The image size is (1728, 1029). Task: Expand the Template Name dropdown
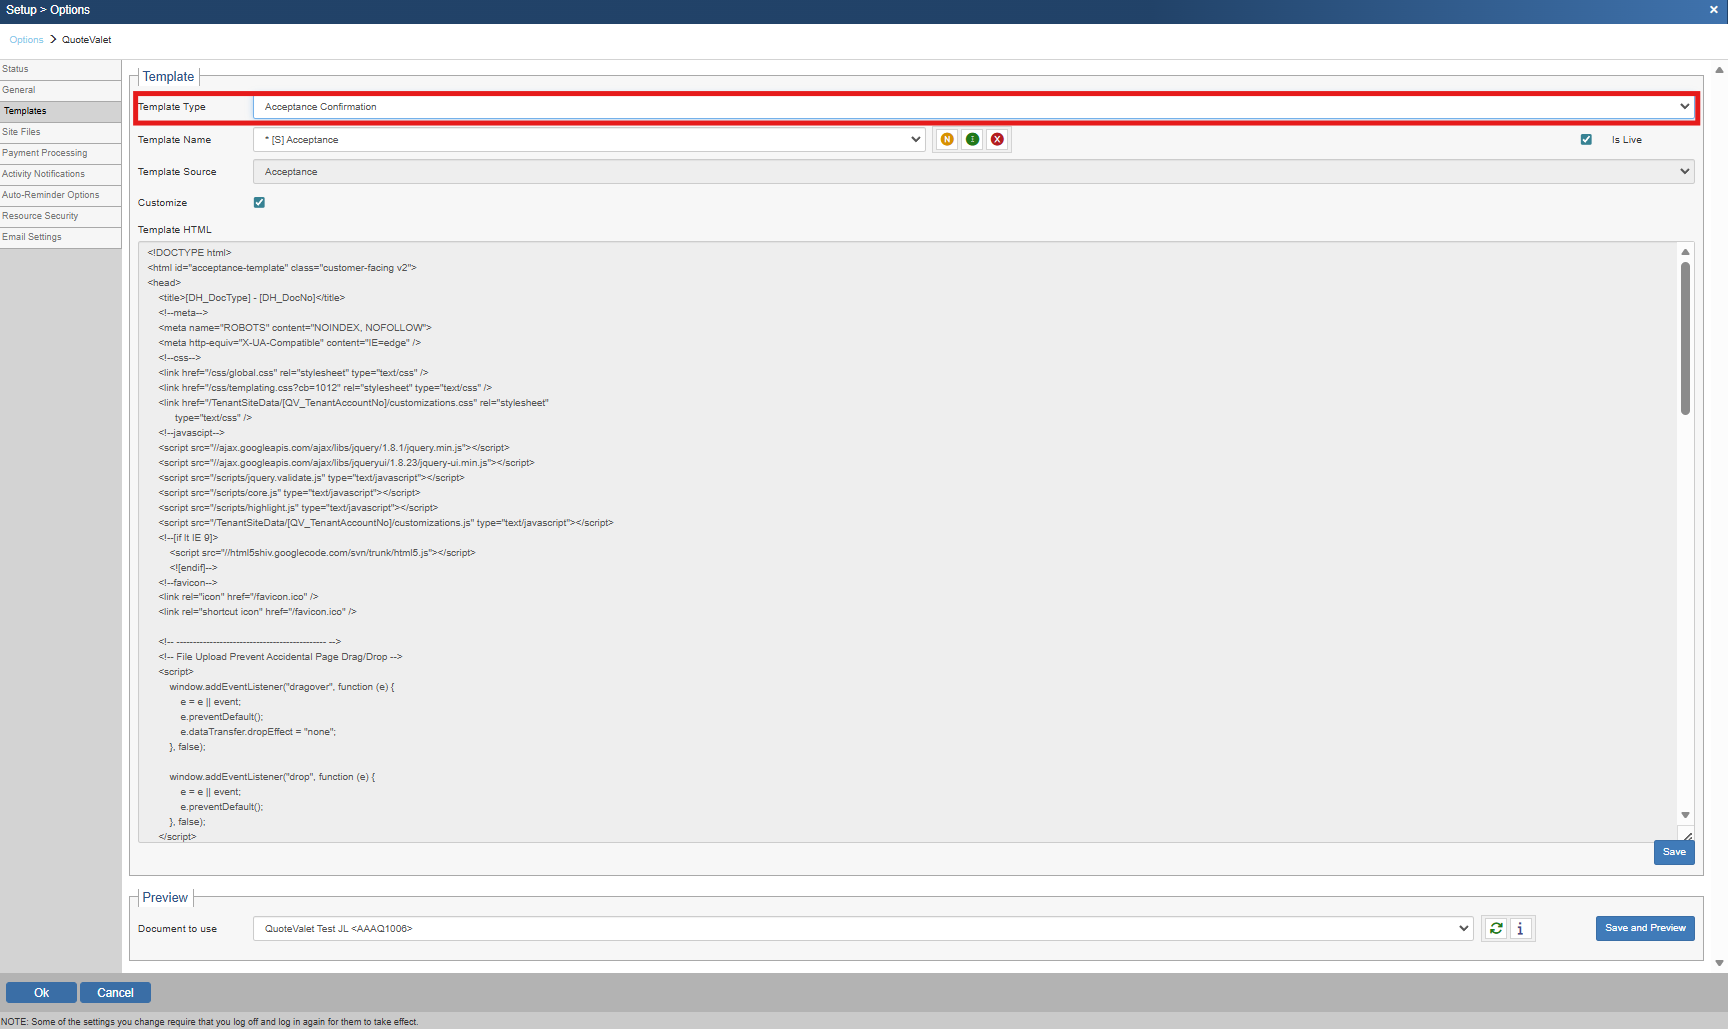pos(590,140)
